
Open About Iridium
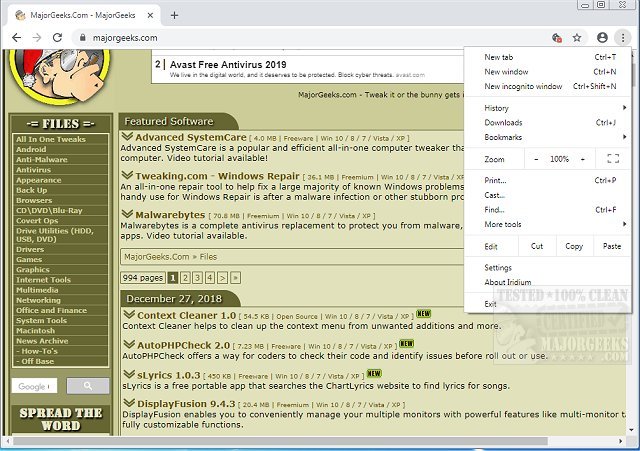click(548, 282)
